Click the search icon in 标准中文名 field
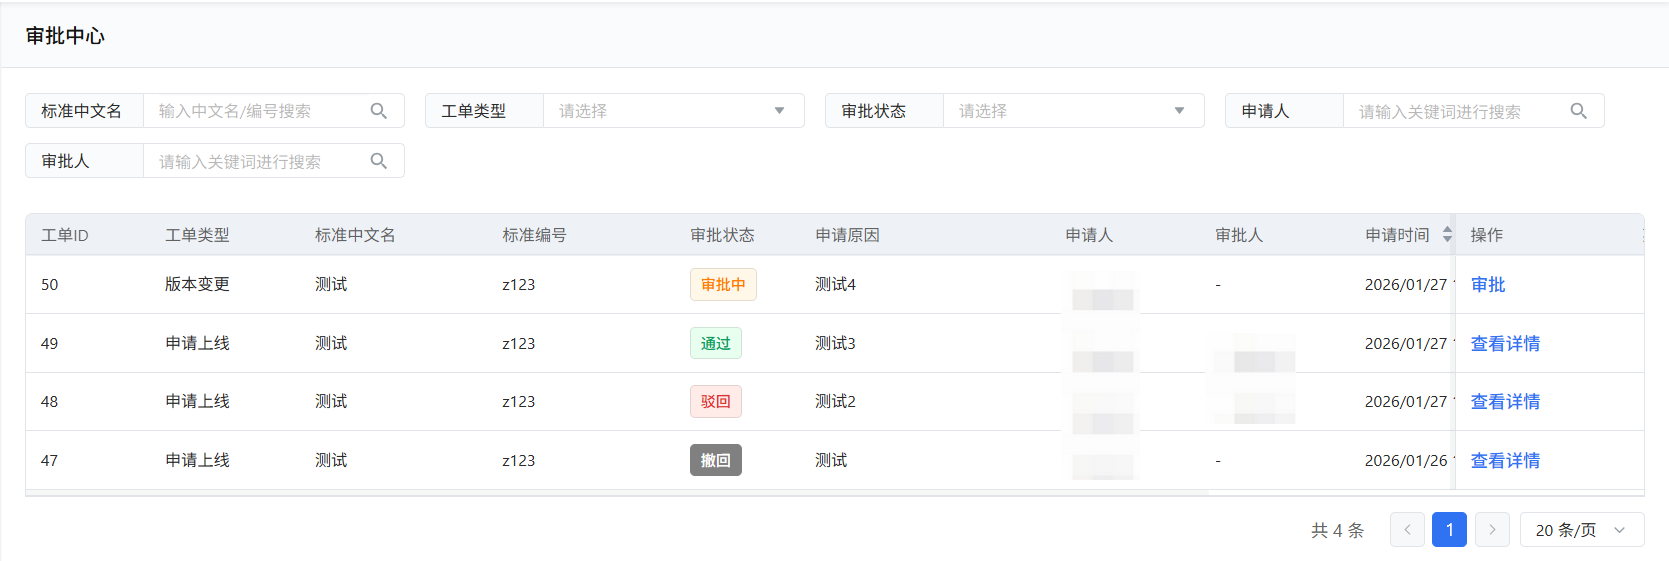 (379, 111)
